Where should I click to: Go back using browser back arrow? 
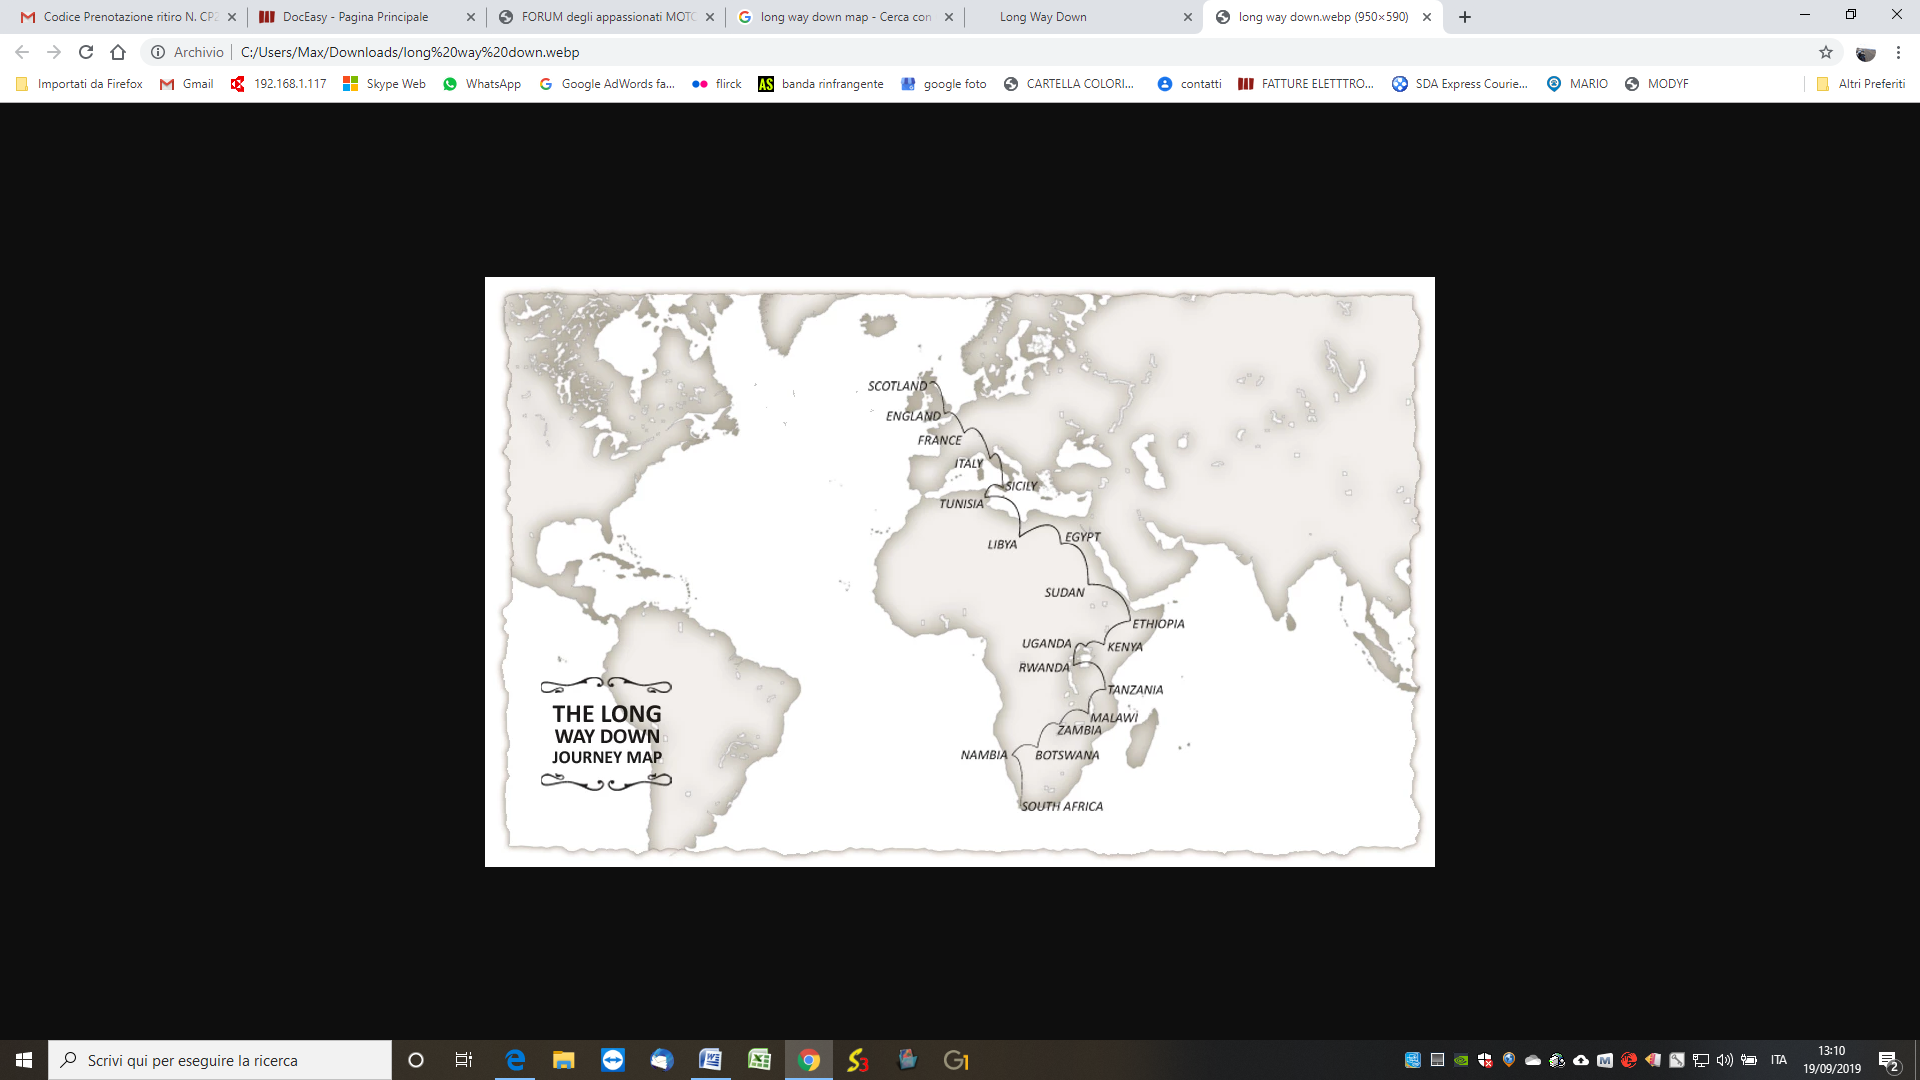pyautogui.click(x=22, y=52)
